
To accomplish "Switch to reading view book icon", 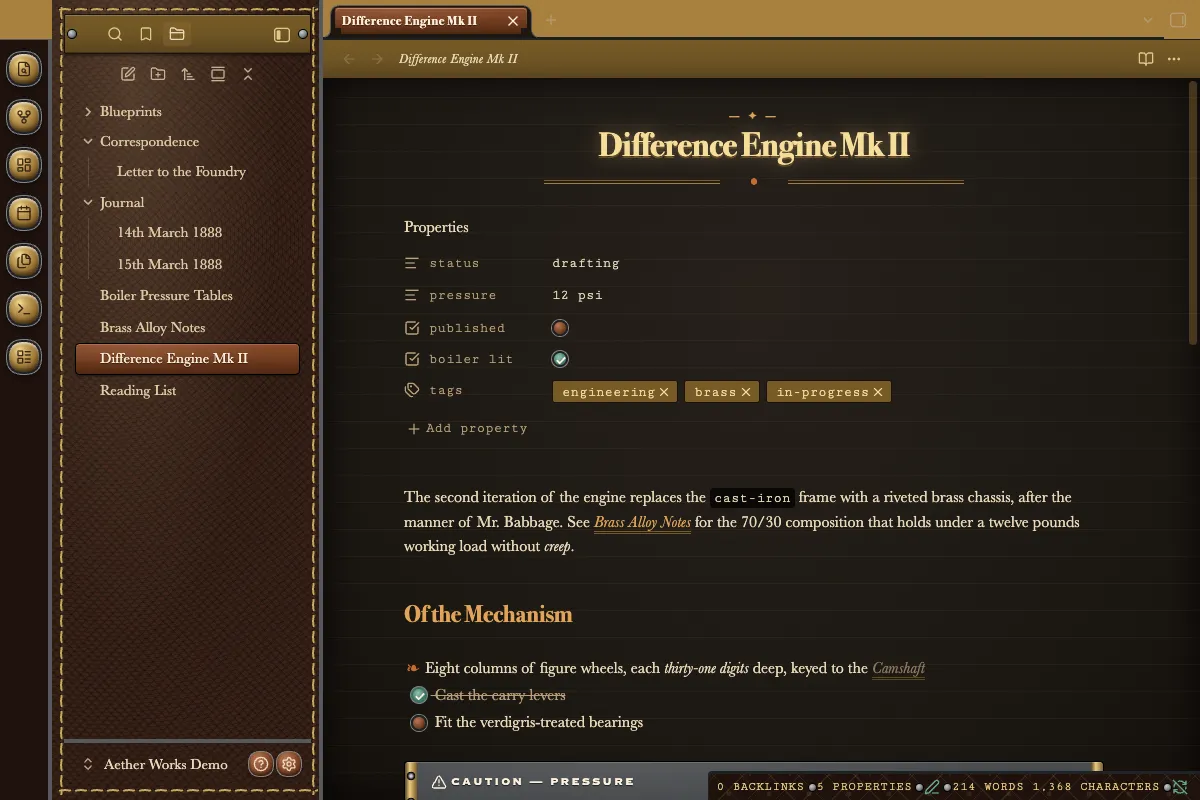I will click(1146, 59).
